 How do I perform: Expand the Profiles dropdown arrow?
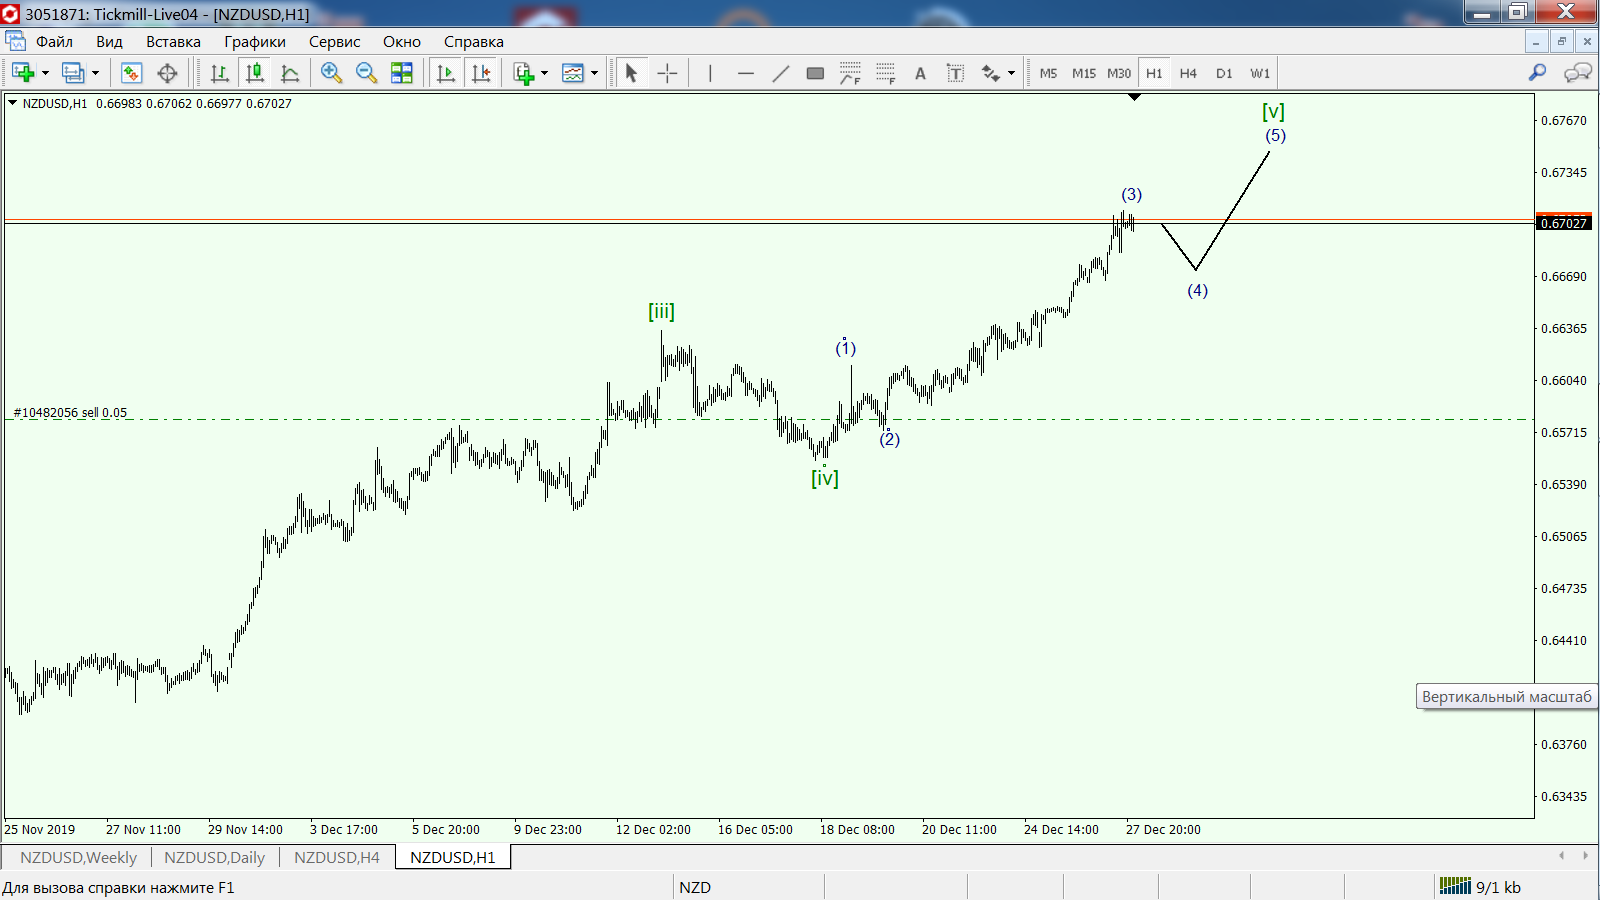[95, 73]
